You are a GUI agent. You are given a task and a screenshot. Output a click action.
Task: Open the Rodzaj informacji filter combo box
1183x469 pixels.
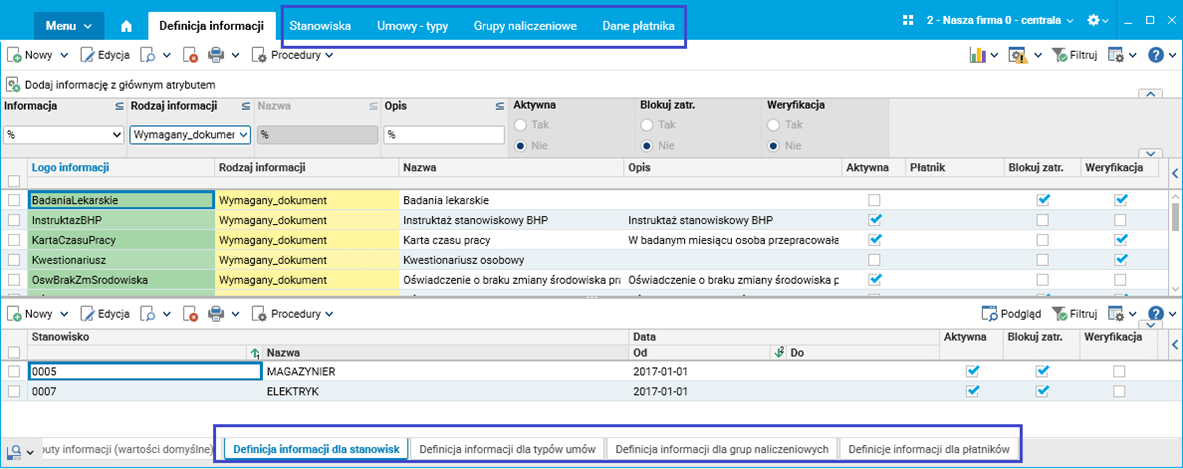point(189,135)
